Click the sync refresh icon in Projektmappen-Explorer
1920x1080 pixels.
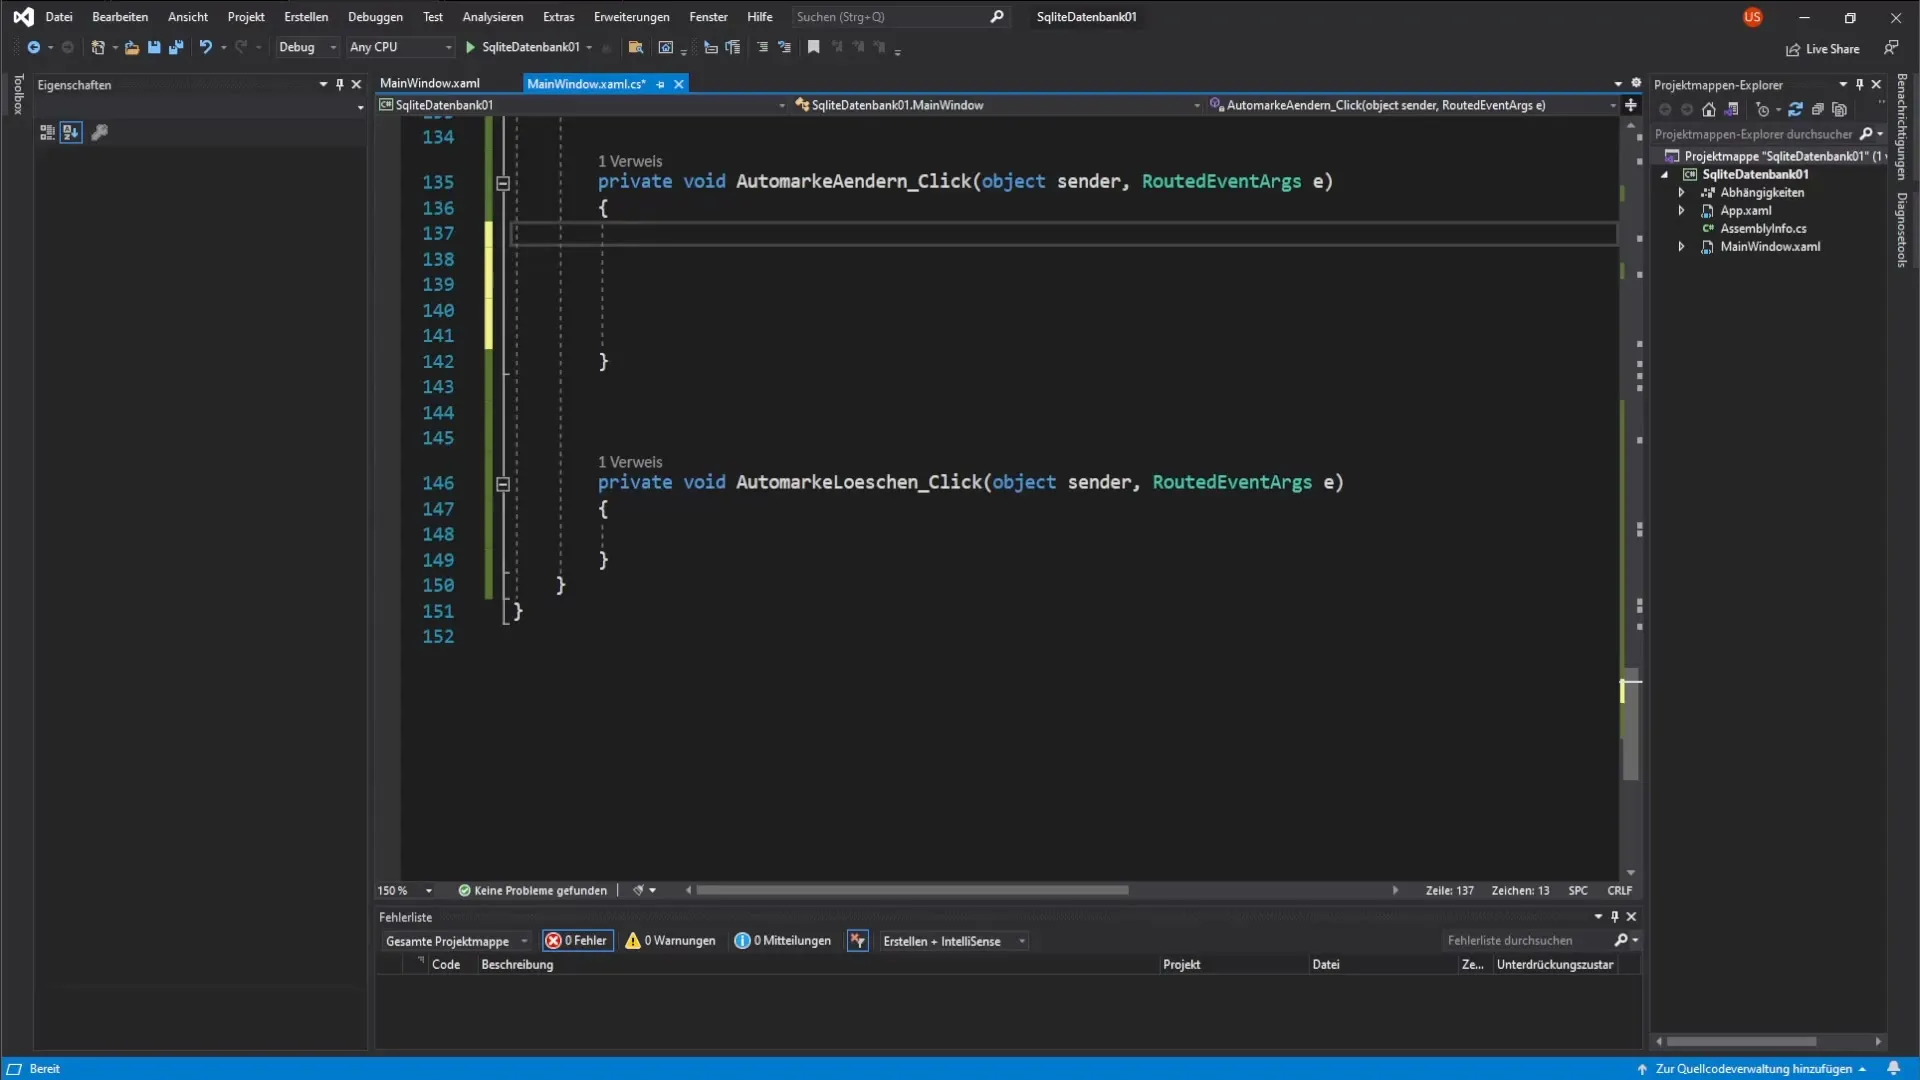coord(1795,110)
